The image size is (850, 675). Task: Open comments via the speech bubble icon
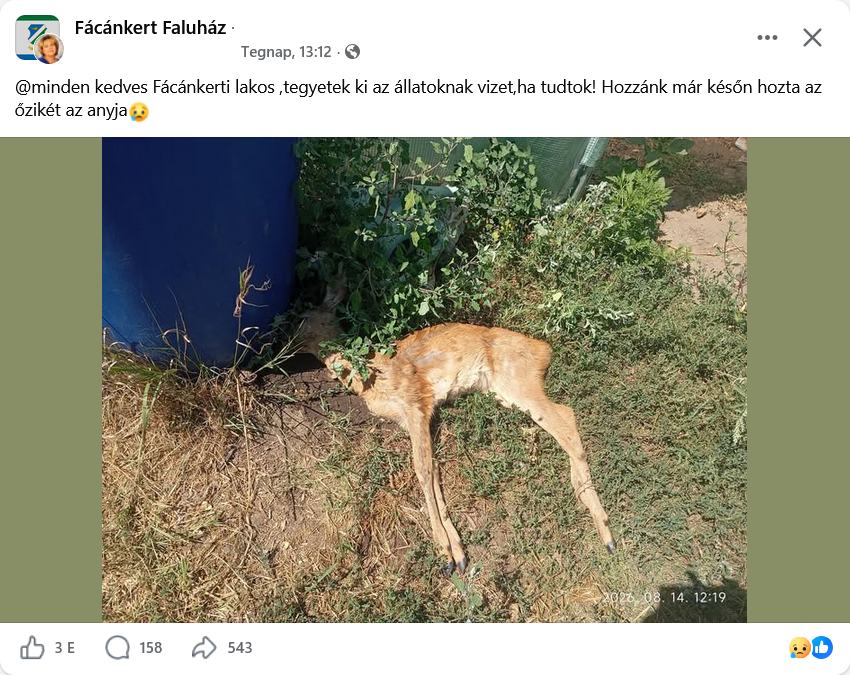[118, 647]
